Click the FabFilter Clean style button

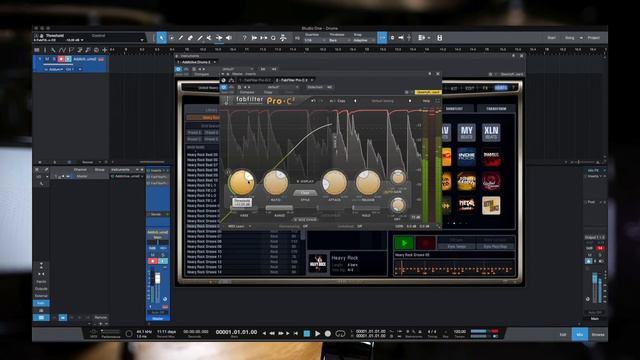pos(305,193)
